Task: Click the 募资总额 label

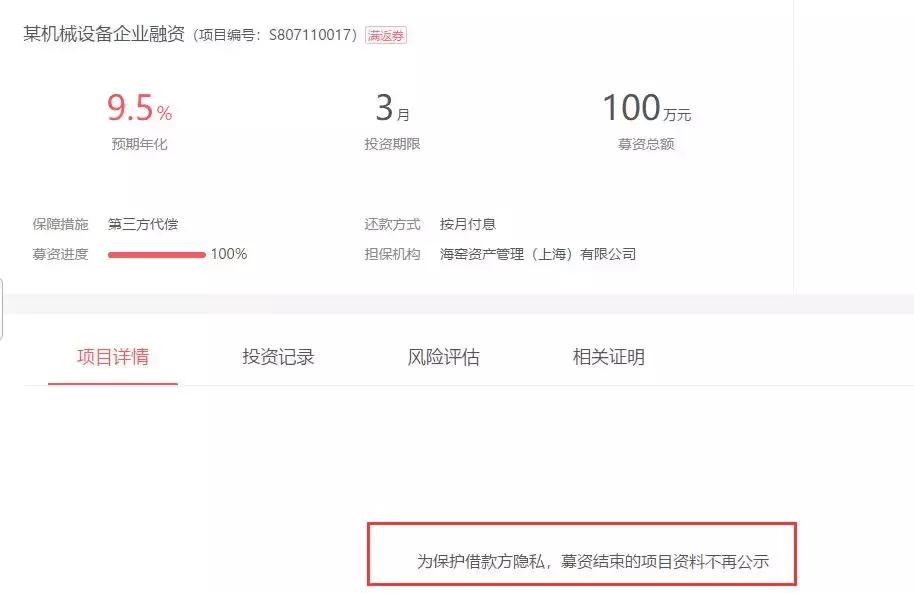Action: (x=646, y=144)
